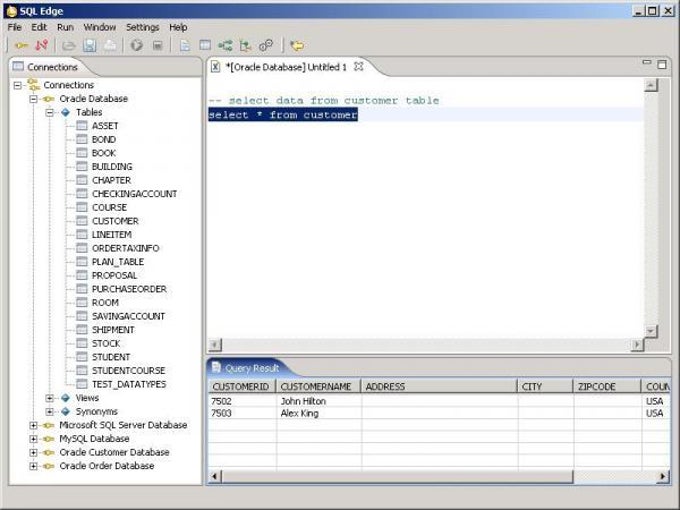Select the PURCHASEORDER table
The width and height of the screenshot is (680, 510).
click(129, 289)
